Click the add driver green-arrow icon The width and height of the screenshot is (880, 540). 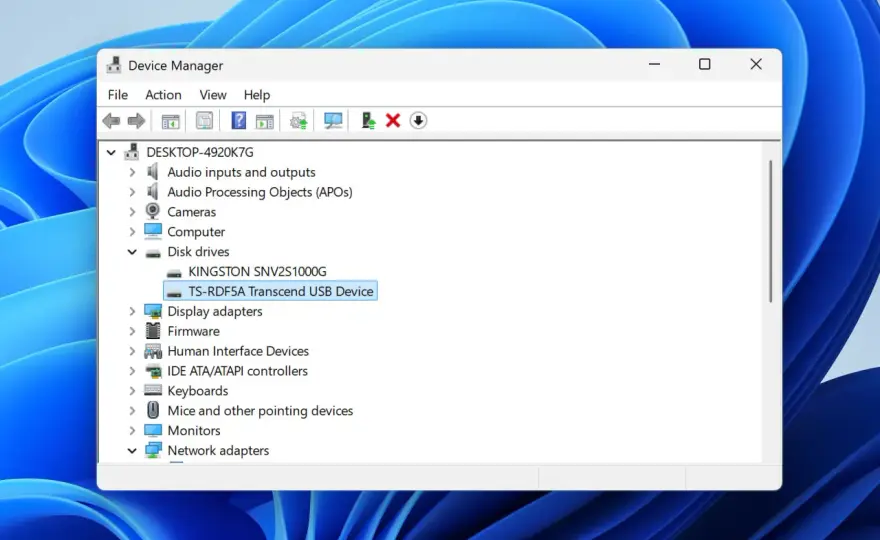click(x=368, y=121)
